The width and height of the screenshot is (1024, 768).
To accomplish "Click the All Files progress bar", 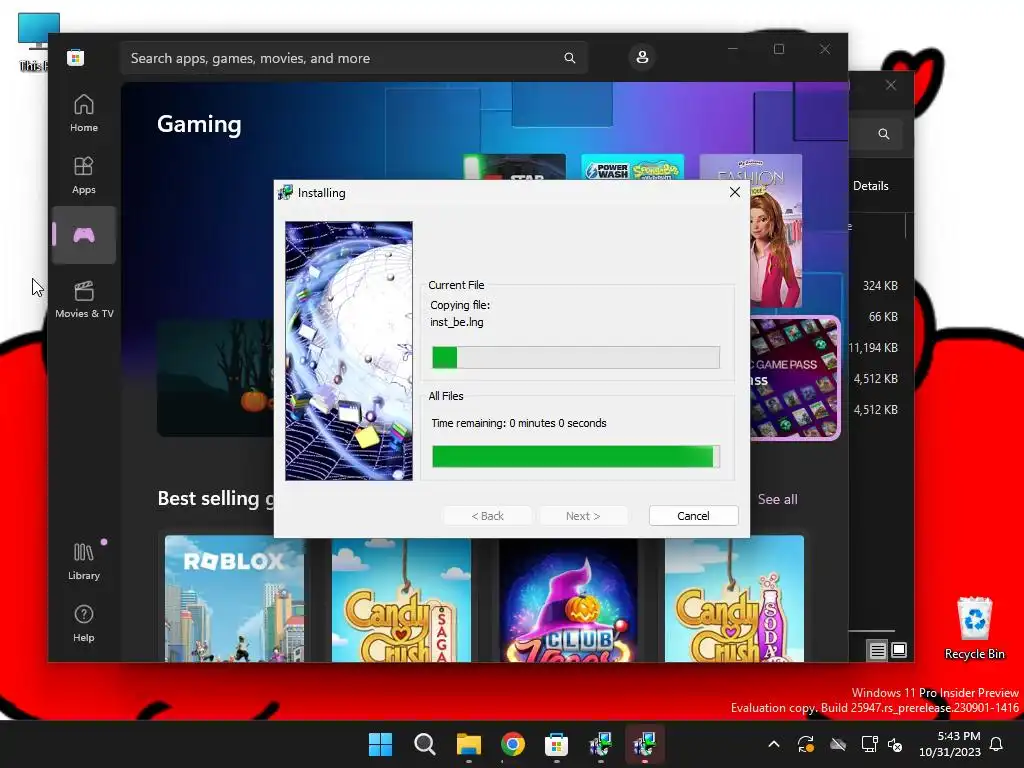I will pyautogui.click(x=576, y=456).
